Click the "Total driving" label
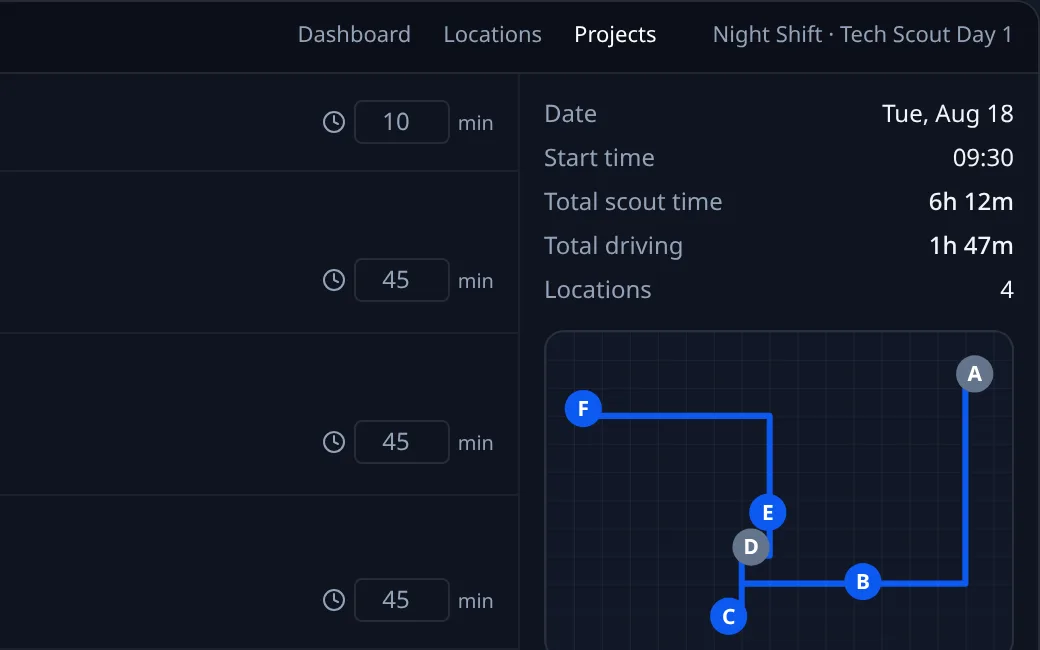Image resolution: width=1040 pixels, height=650 pixels. point(614,246)
